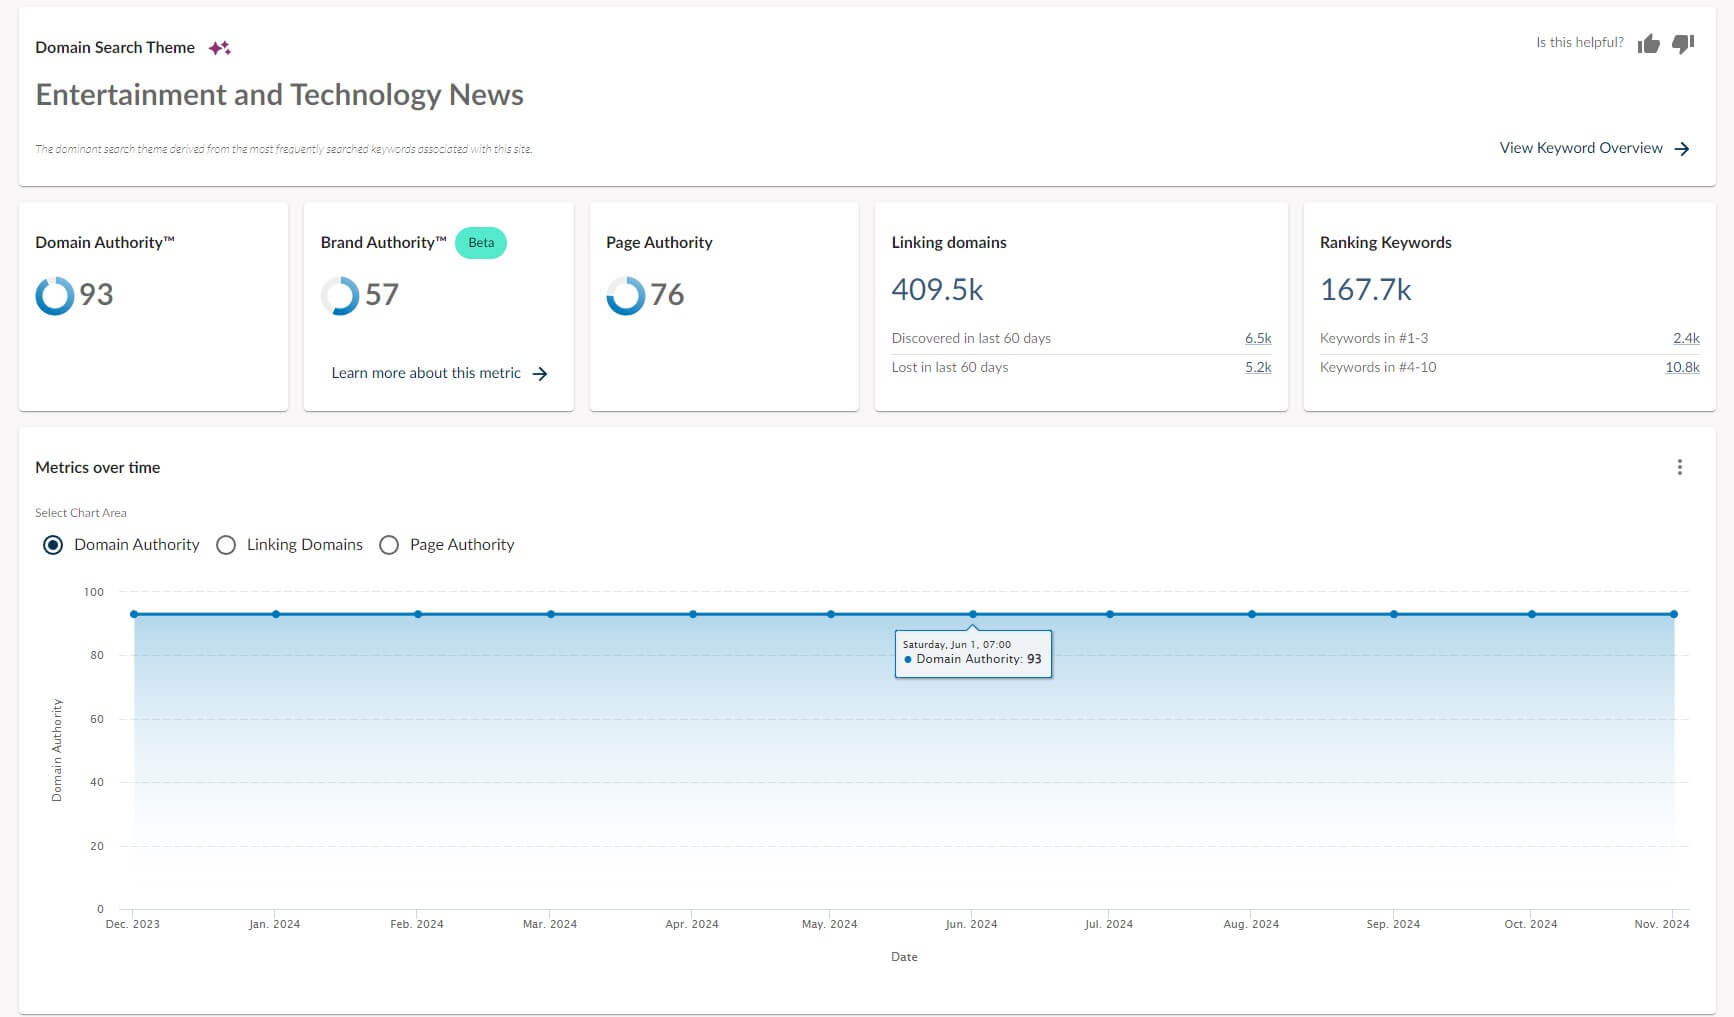Click the 10.8k keywords in #4-10 value
Viewport: 1734px width, 1017px height.
1680,367
